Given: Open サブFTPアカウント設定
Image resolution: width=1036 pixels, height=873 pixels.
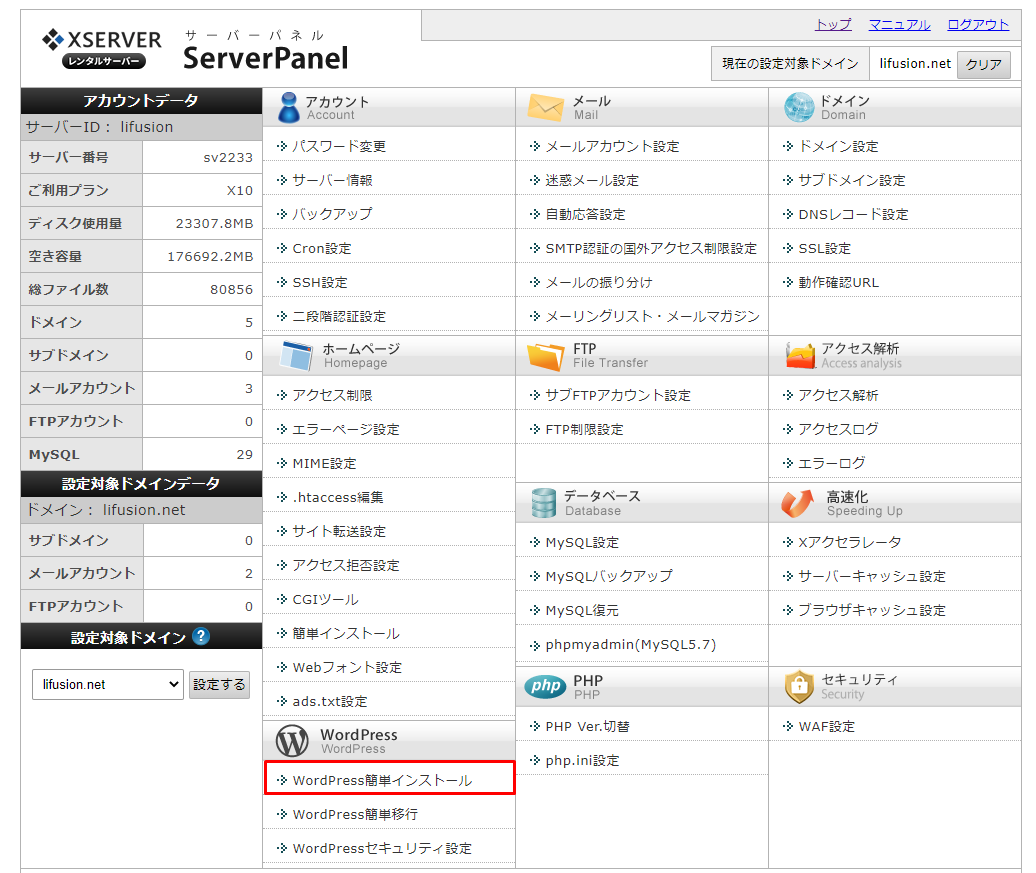Looking at the screenshot, I should point(618,395).
